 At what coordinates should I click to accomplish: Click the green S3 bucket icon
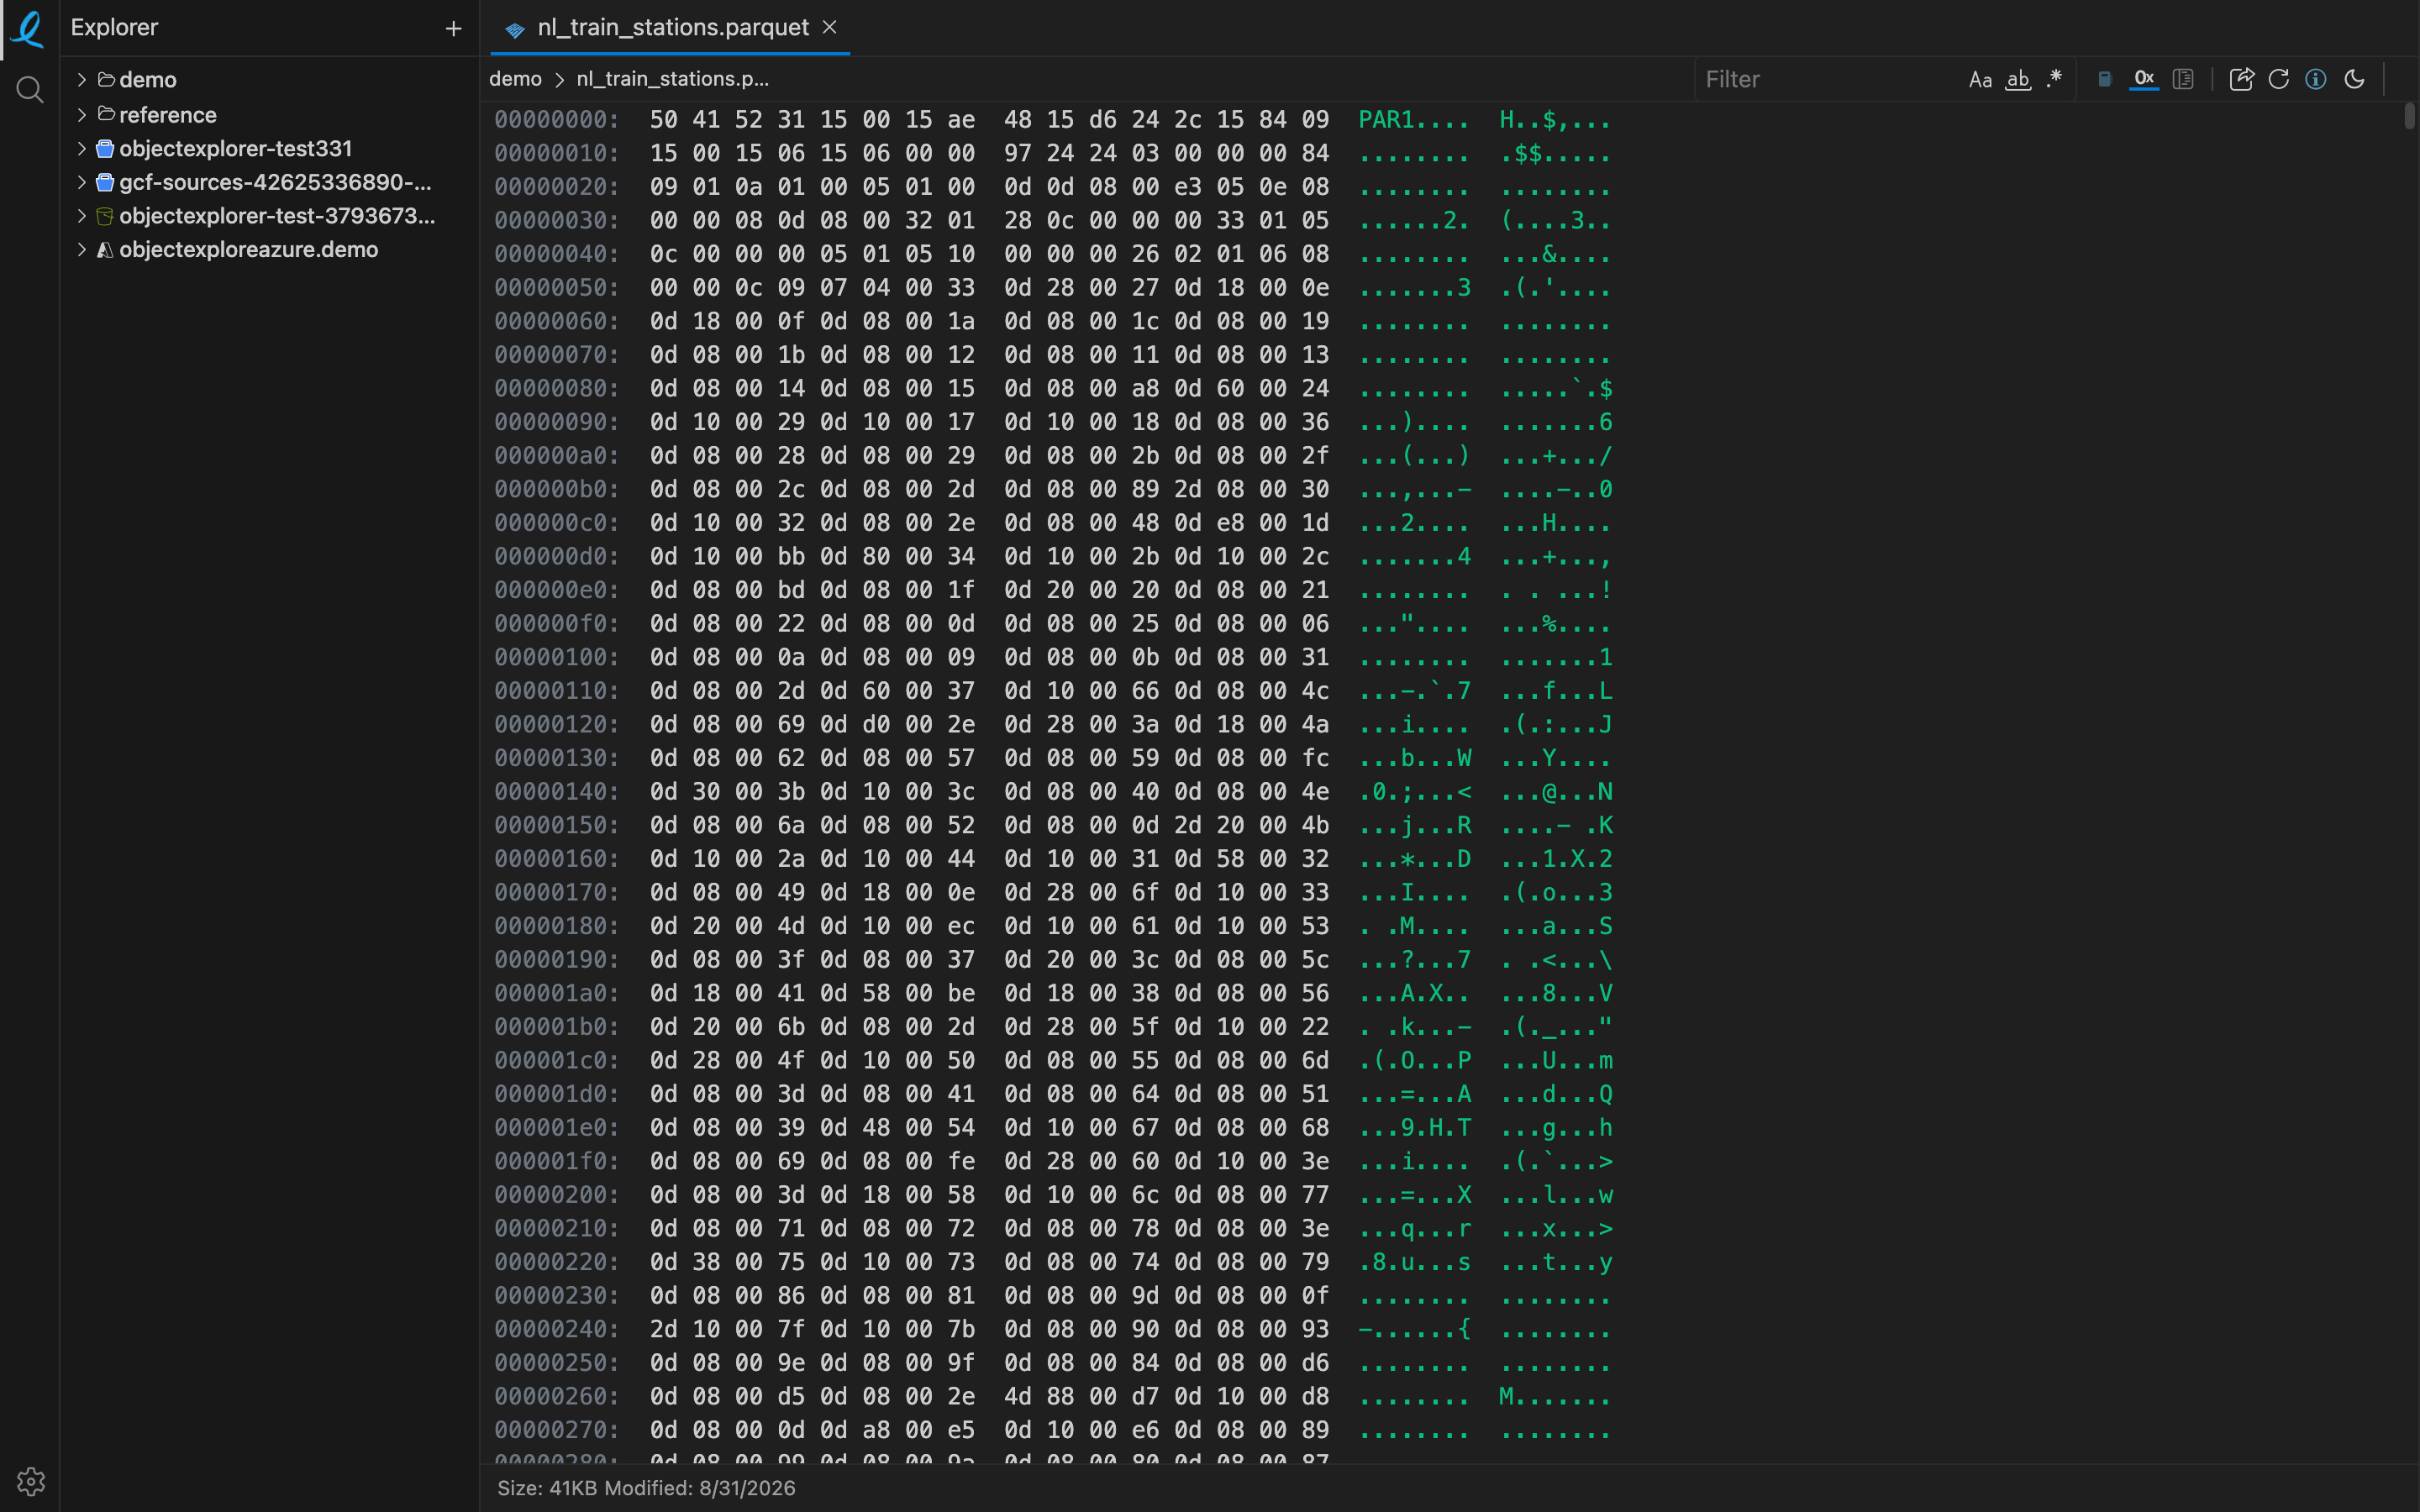[x=105, y=216]
